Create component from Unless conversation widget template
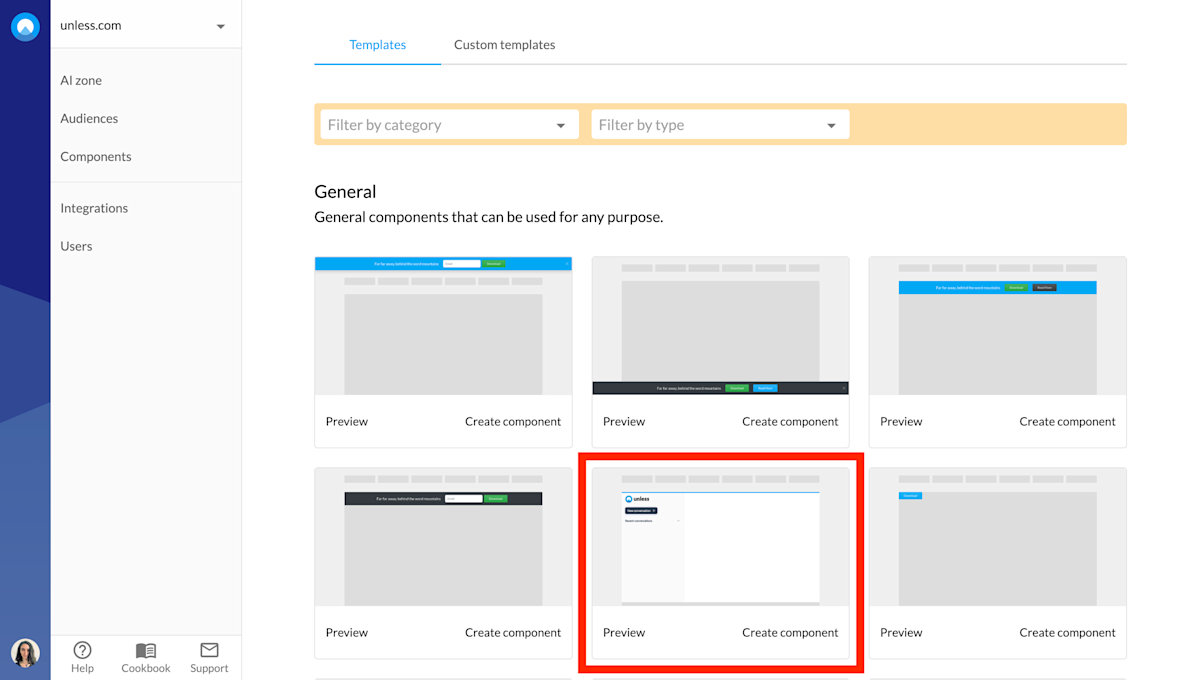 pyautogui.click(x=790, y=632)
